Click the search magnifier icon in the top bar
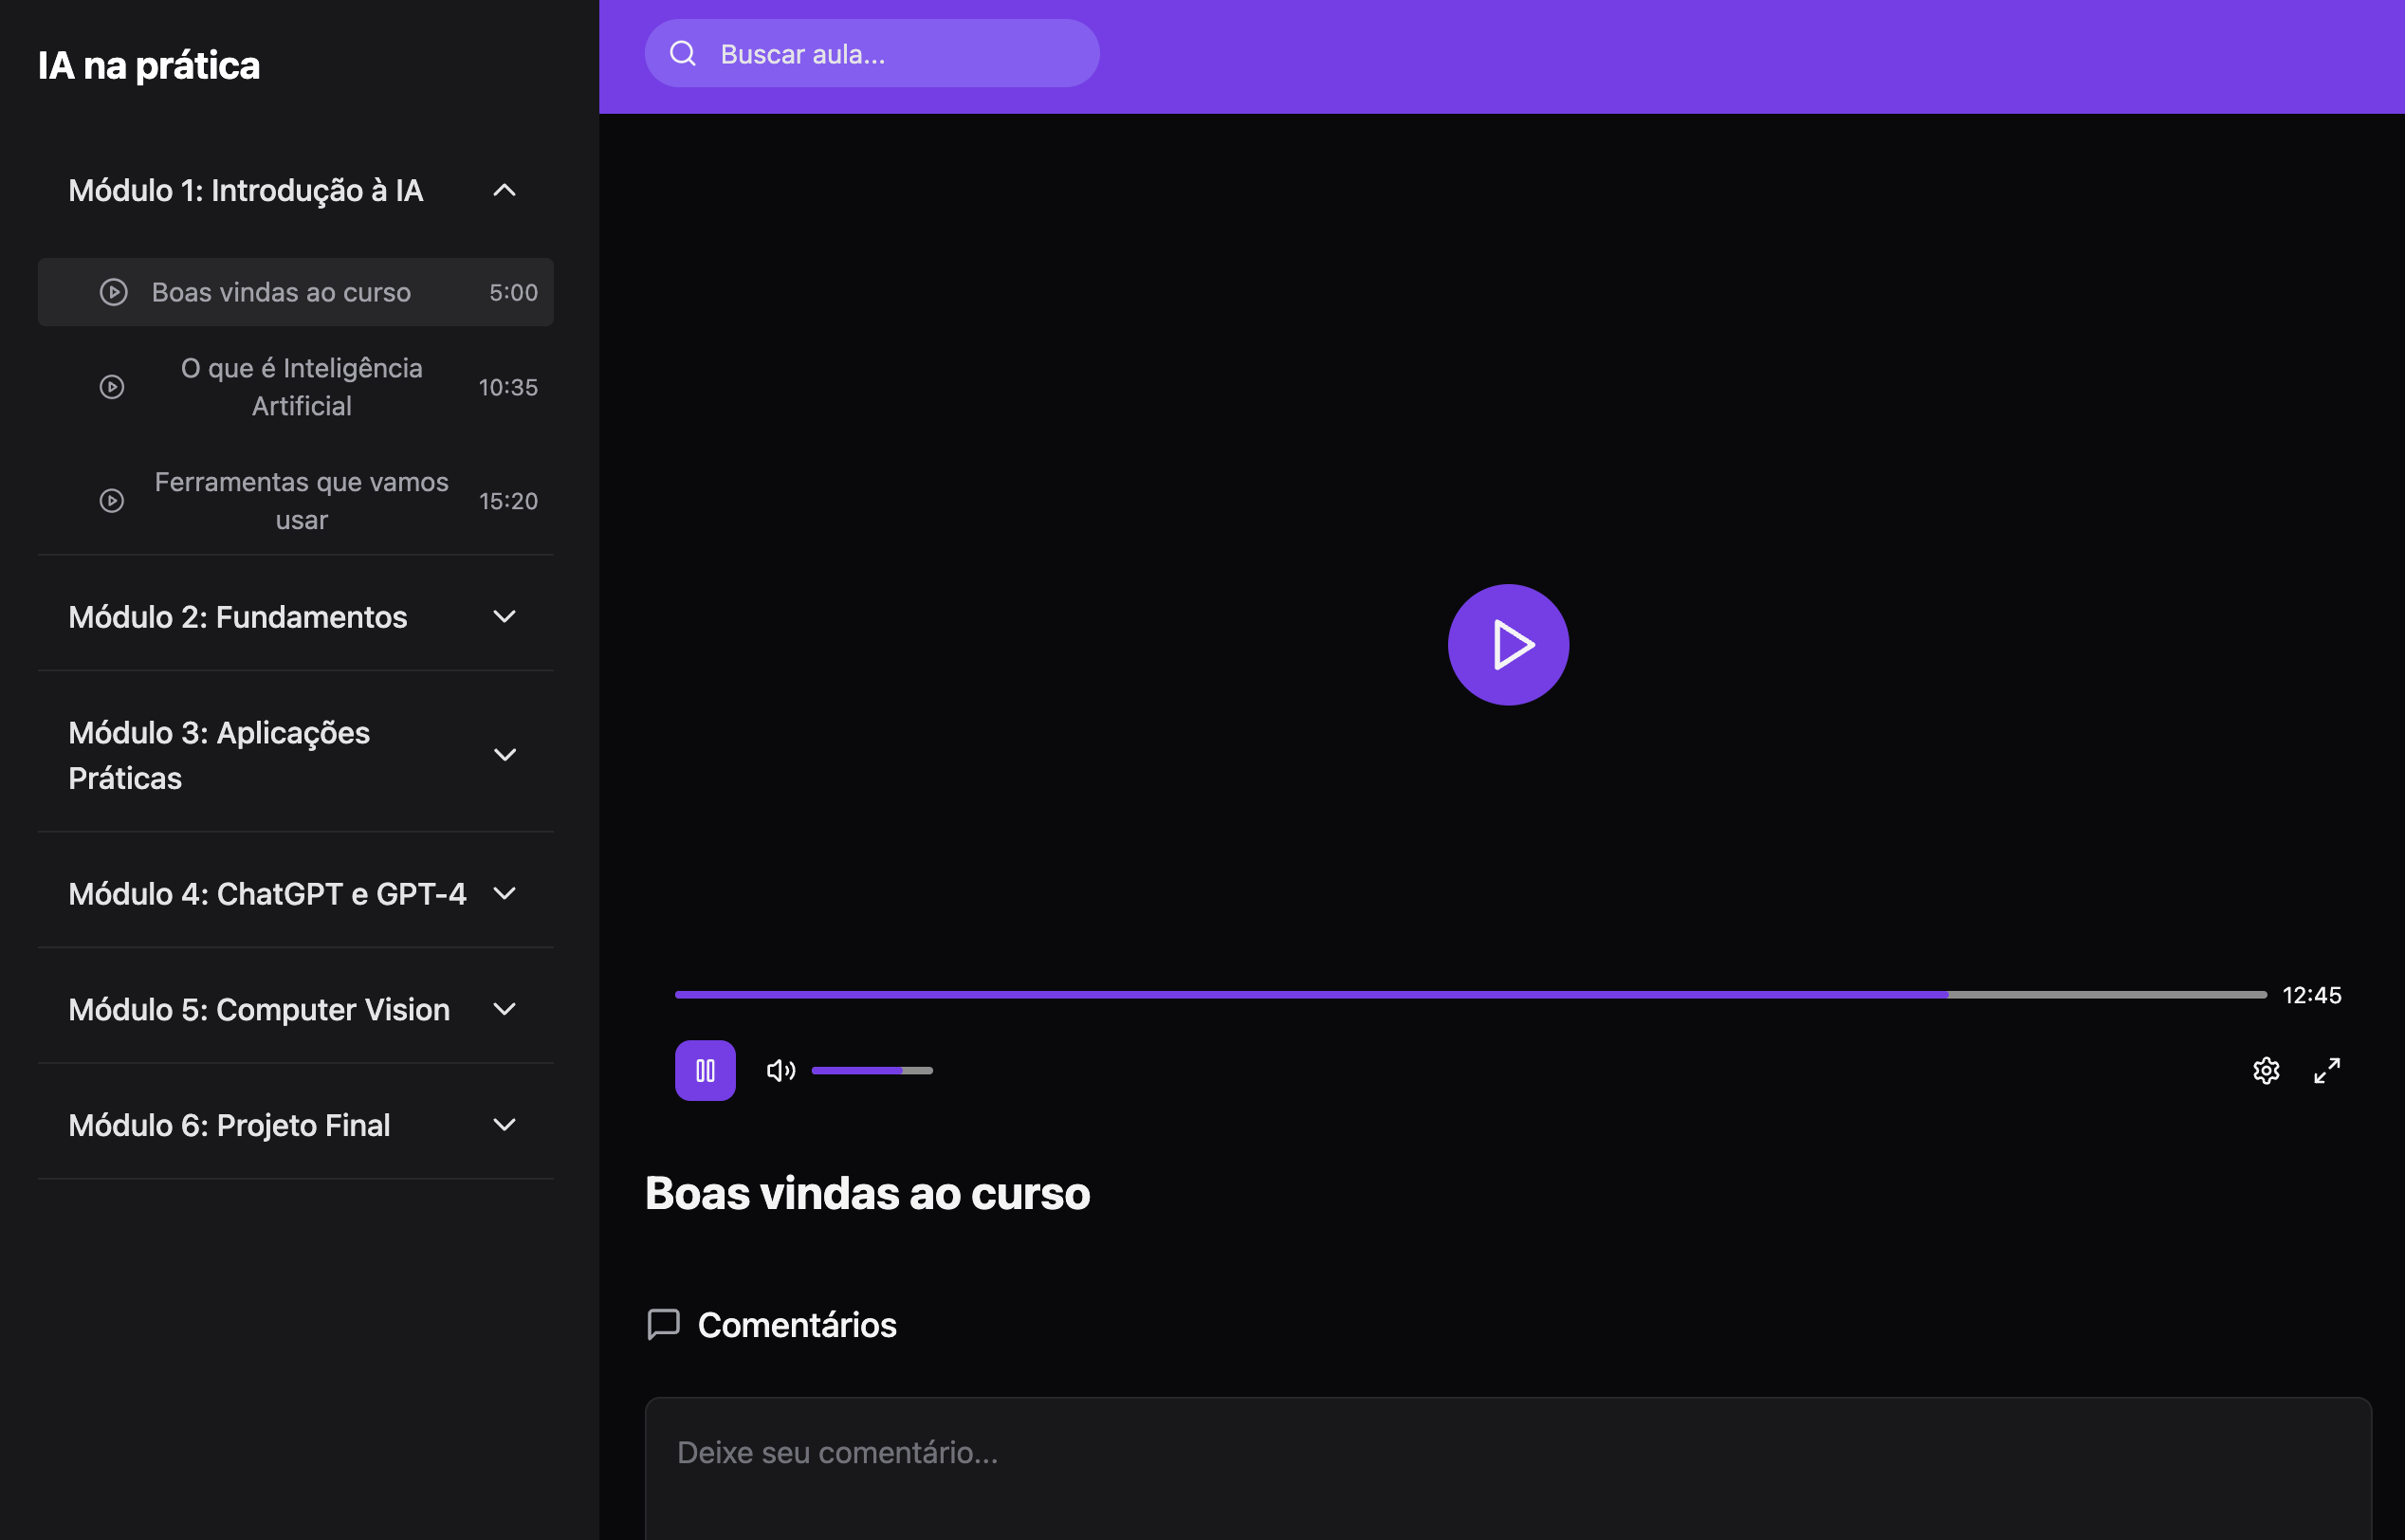Image resolution: width=2405 pixels, height=1540 pixels. [683, 53]
